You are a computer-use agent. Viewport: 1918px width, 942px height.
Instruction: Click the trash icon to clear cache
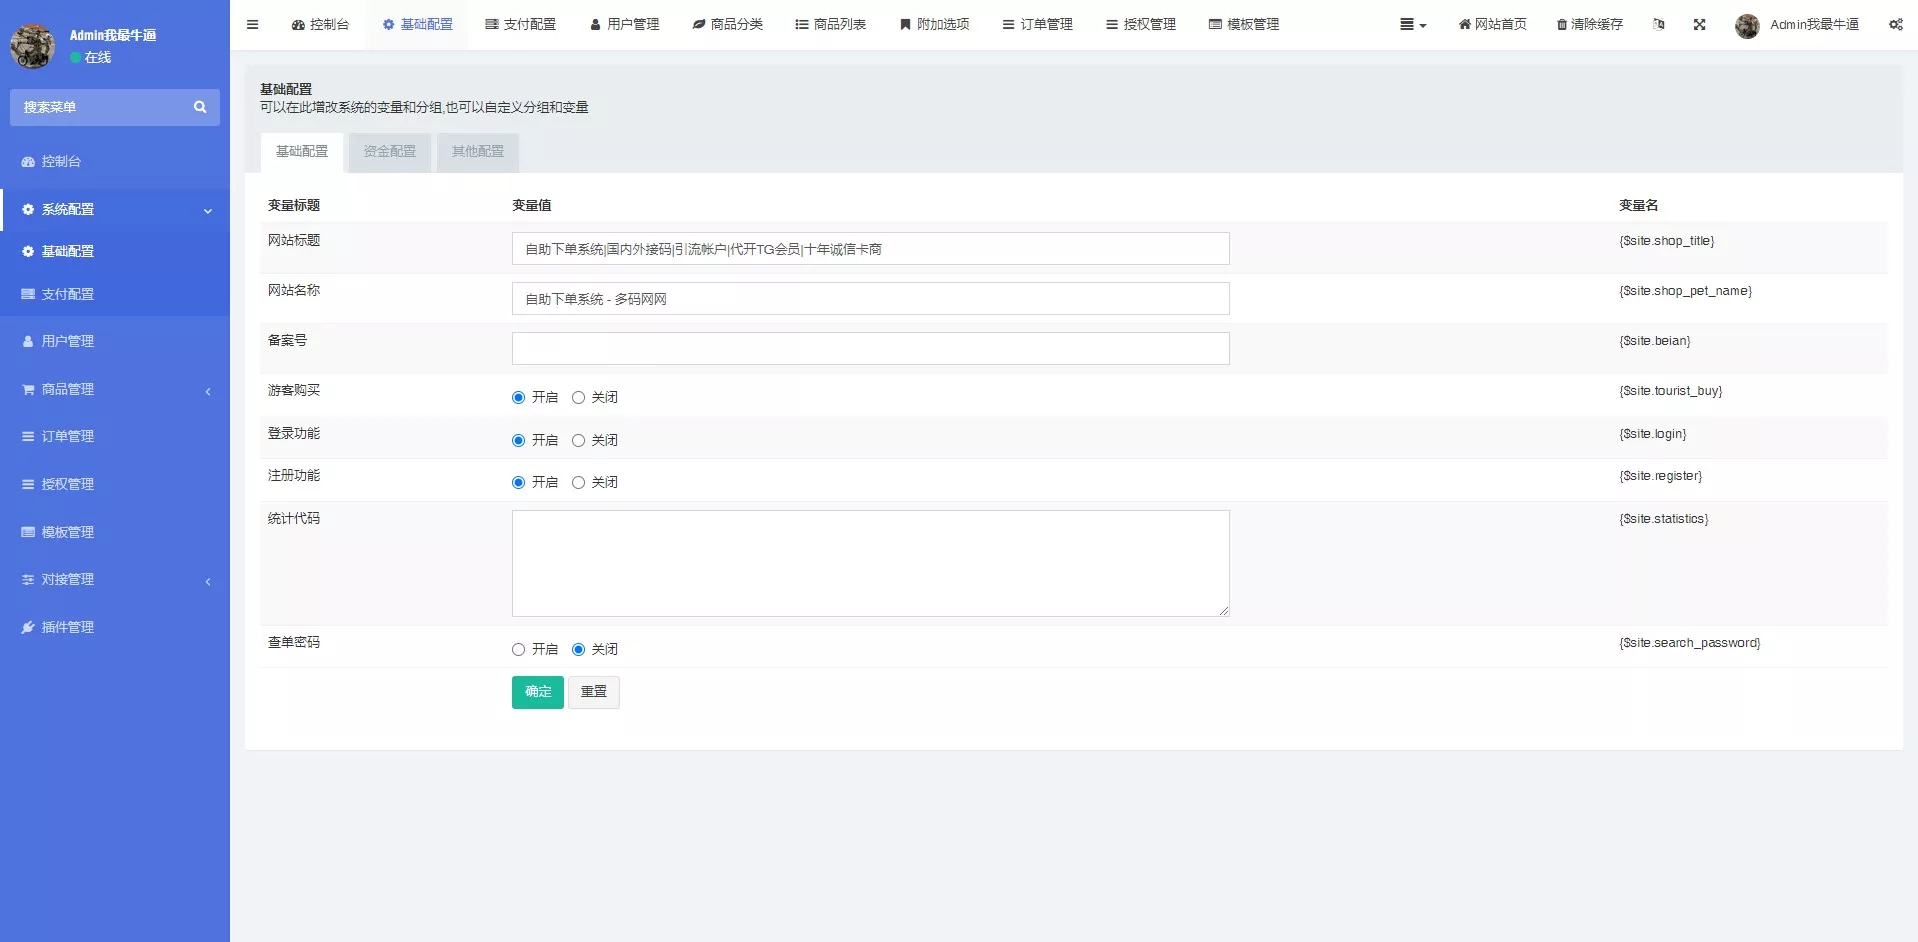[1562, 25]
